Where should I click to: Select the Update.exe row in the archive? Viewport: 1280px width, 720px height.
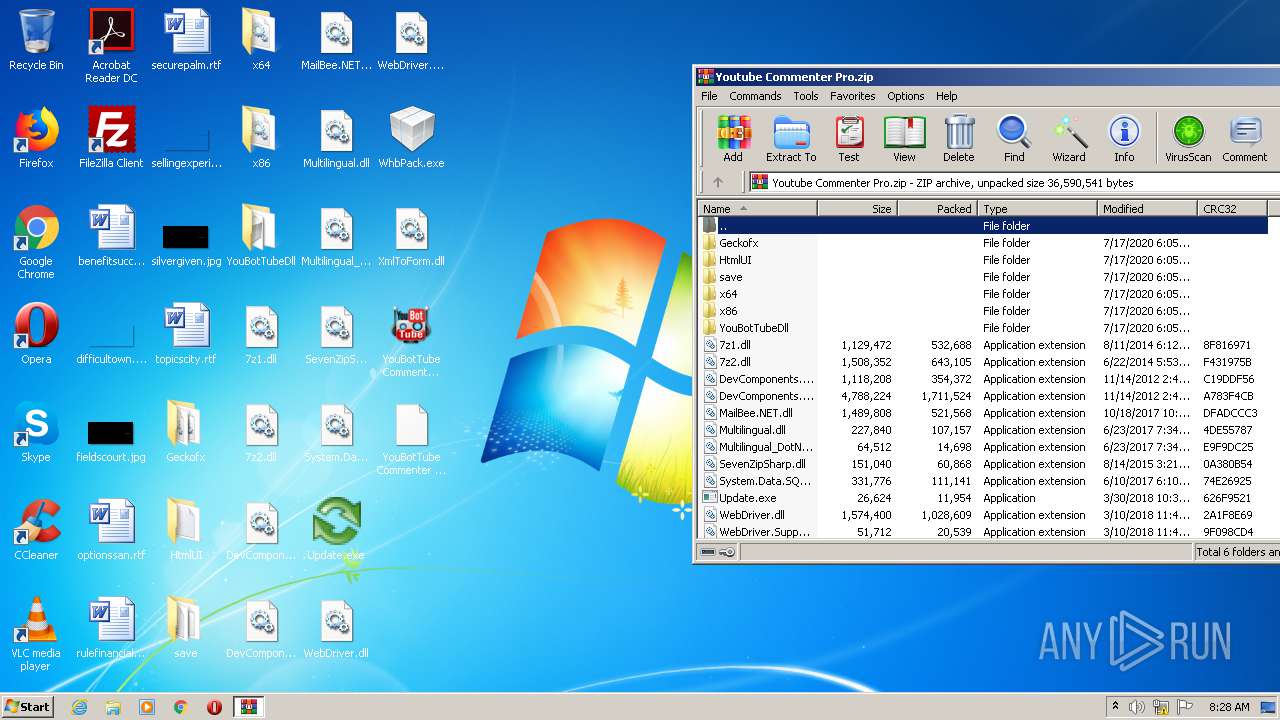[x=983, y=498]
